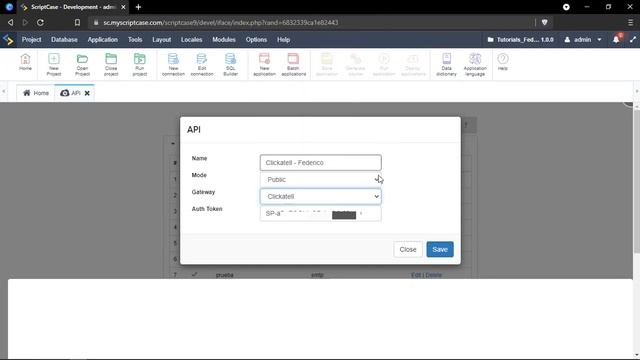Open Batch applications tool

(x=293, y=64)
